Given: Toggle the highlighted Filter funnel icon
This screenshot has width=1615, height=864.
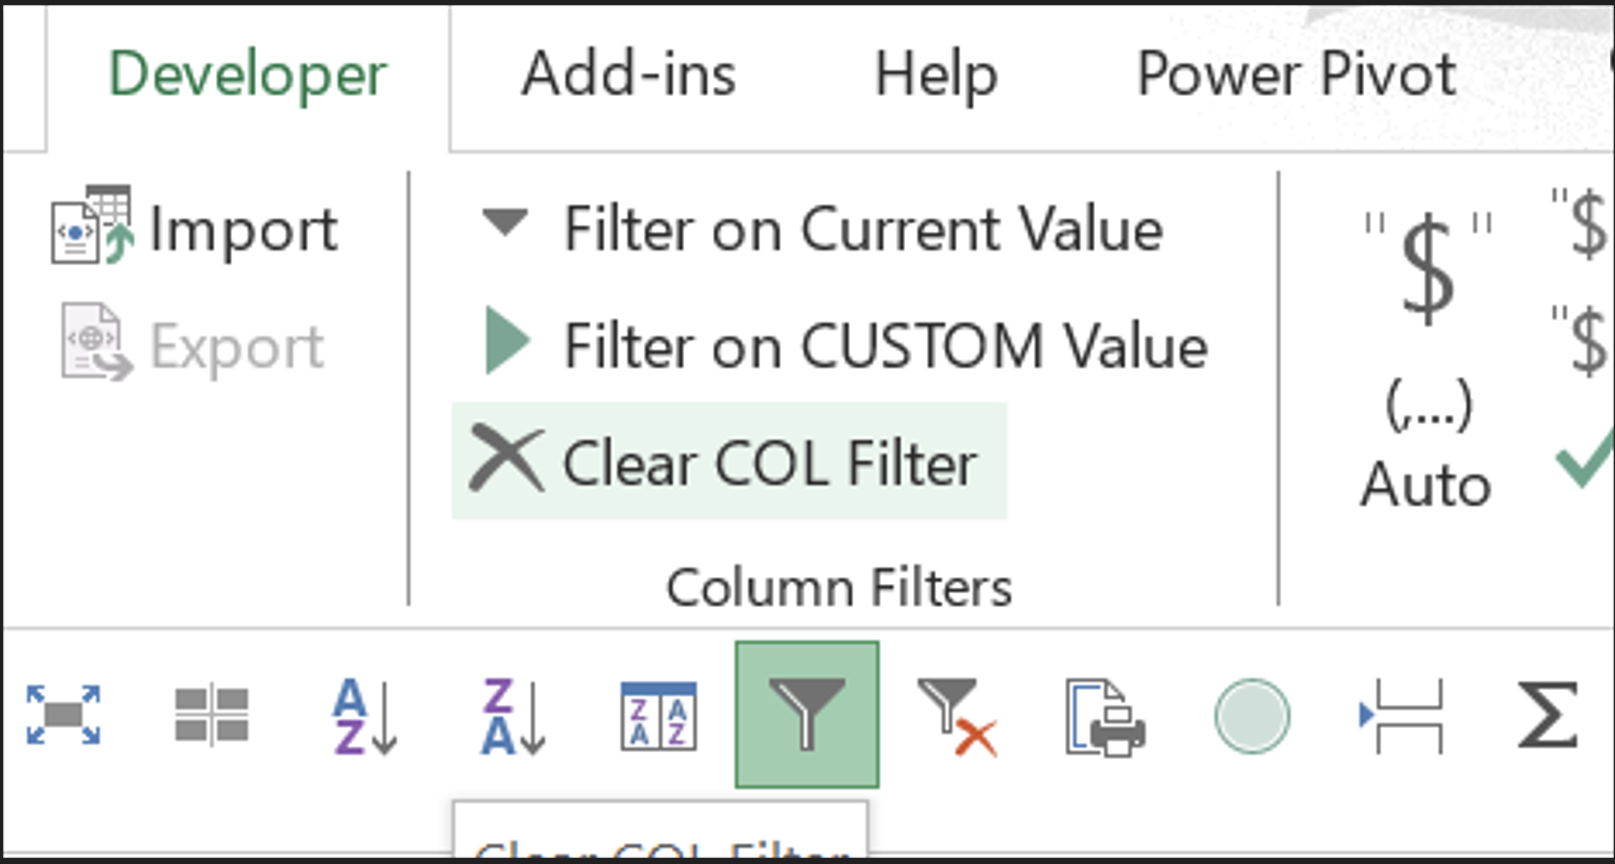Looking at the screenshot, I should (x=807, y=715).
